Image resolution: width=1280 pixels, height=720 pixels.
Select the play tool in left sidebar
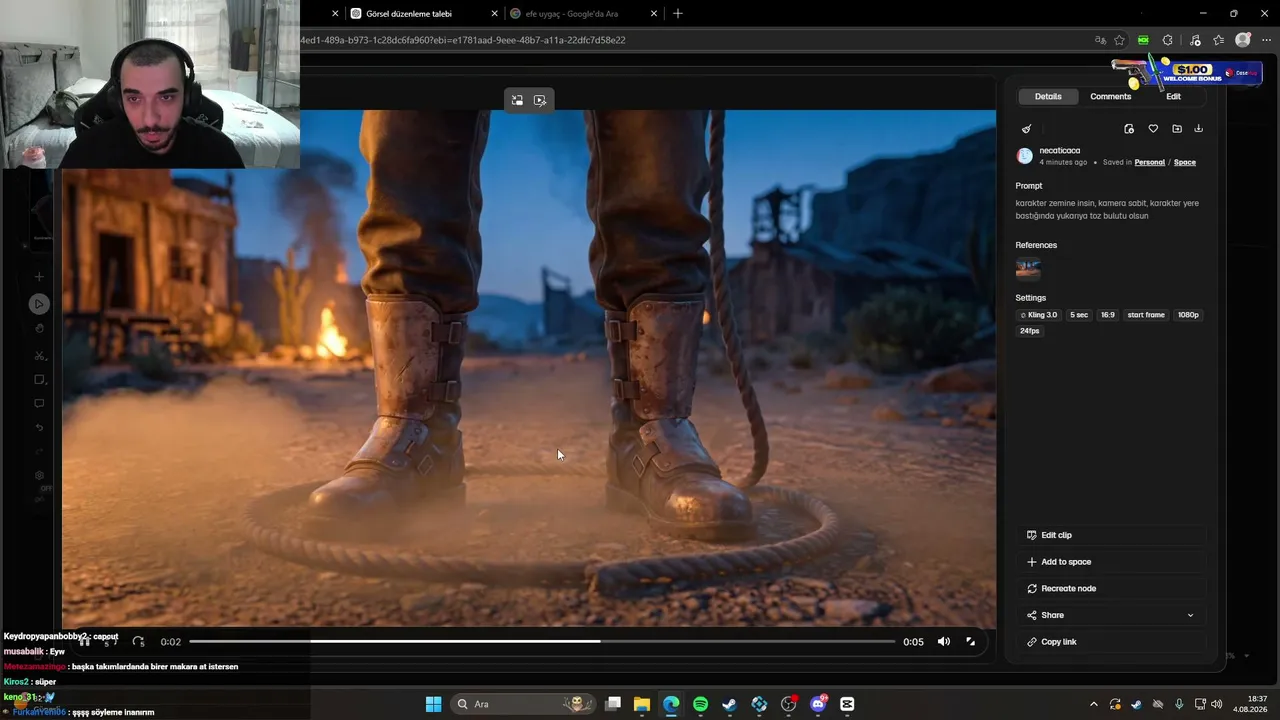point(39,304)
